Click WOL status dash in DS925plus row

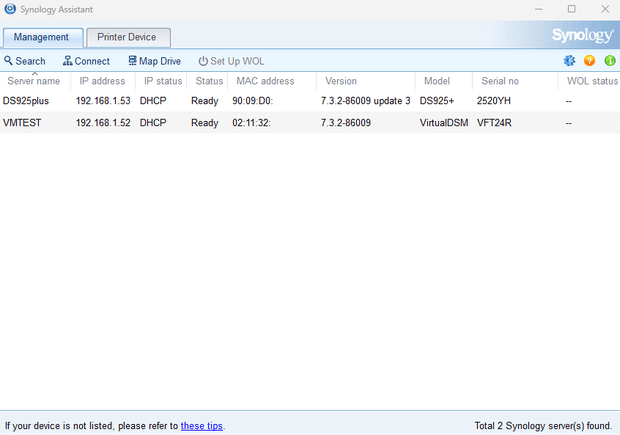[x=569, y=101]
